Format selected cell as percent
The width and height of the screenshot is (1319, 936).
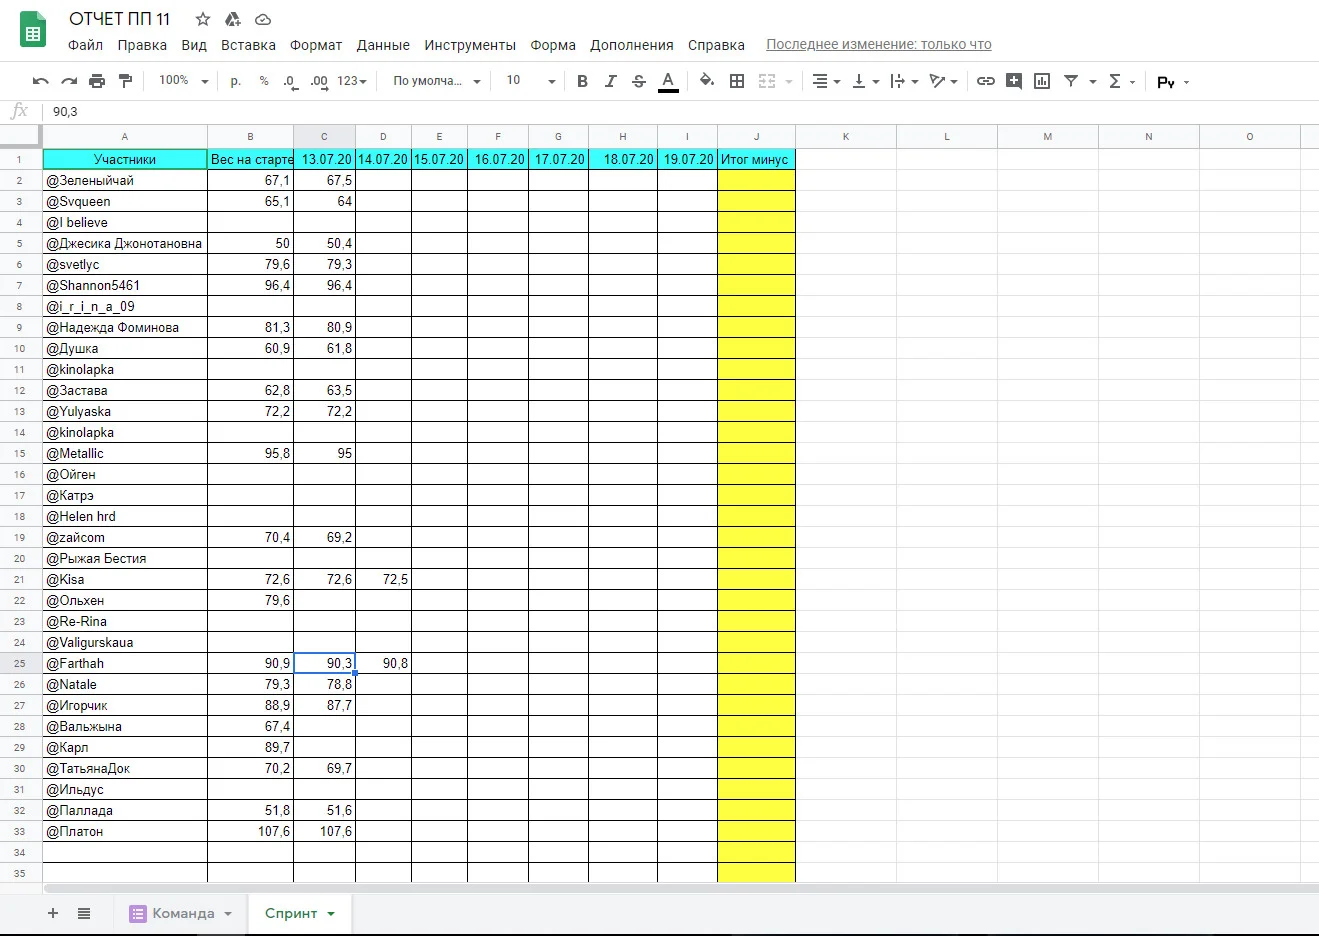(264, 81)
